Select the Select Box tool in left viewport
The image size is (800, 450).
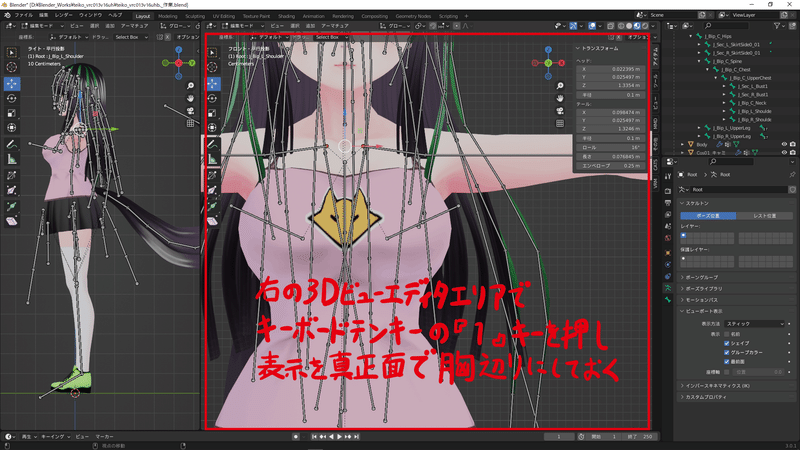pos(12,52)
